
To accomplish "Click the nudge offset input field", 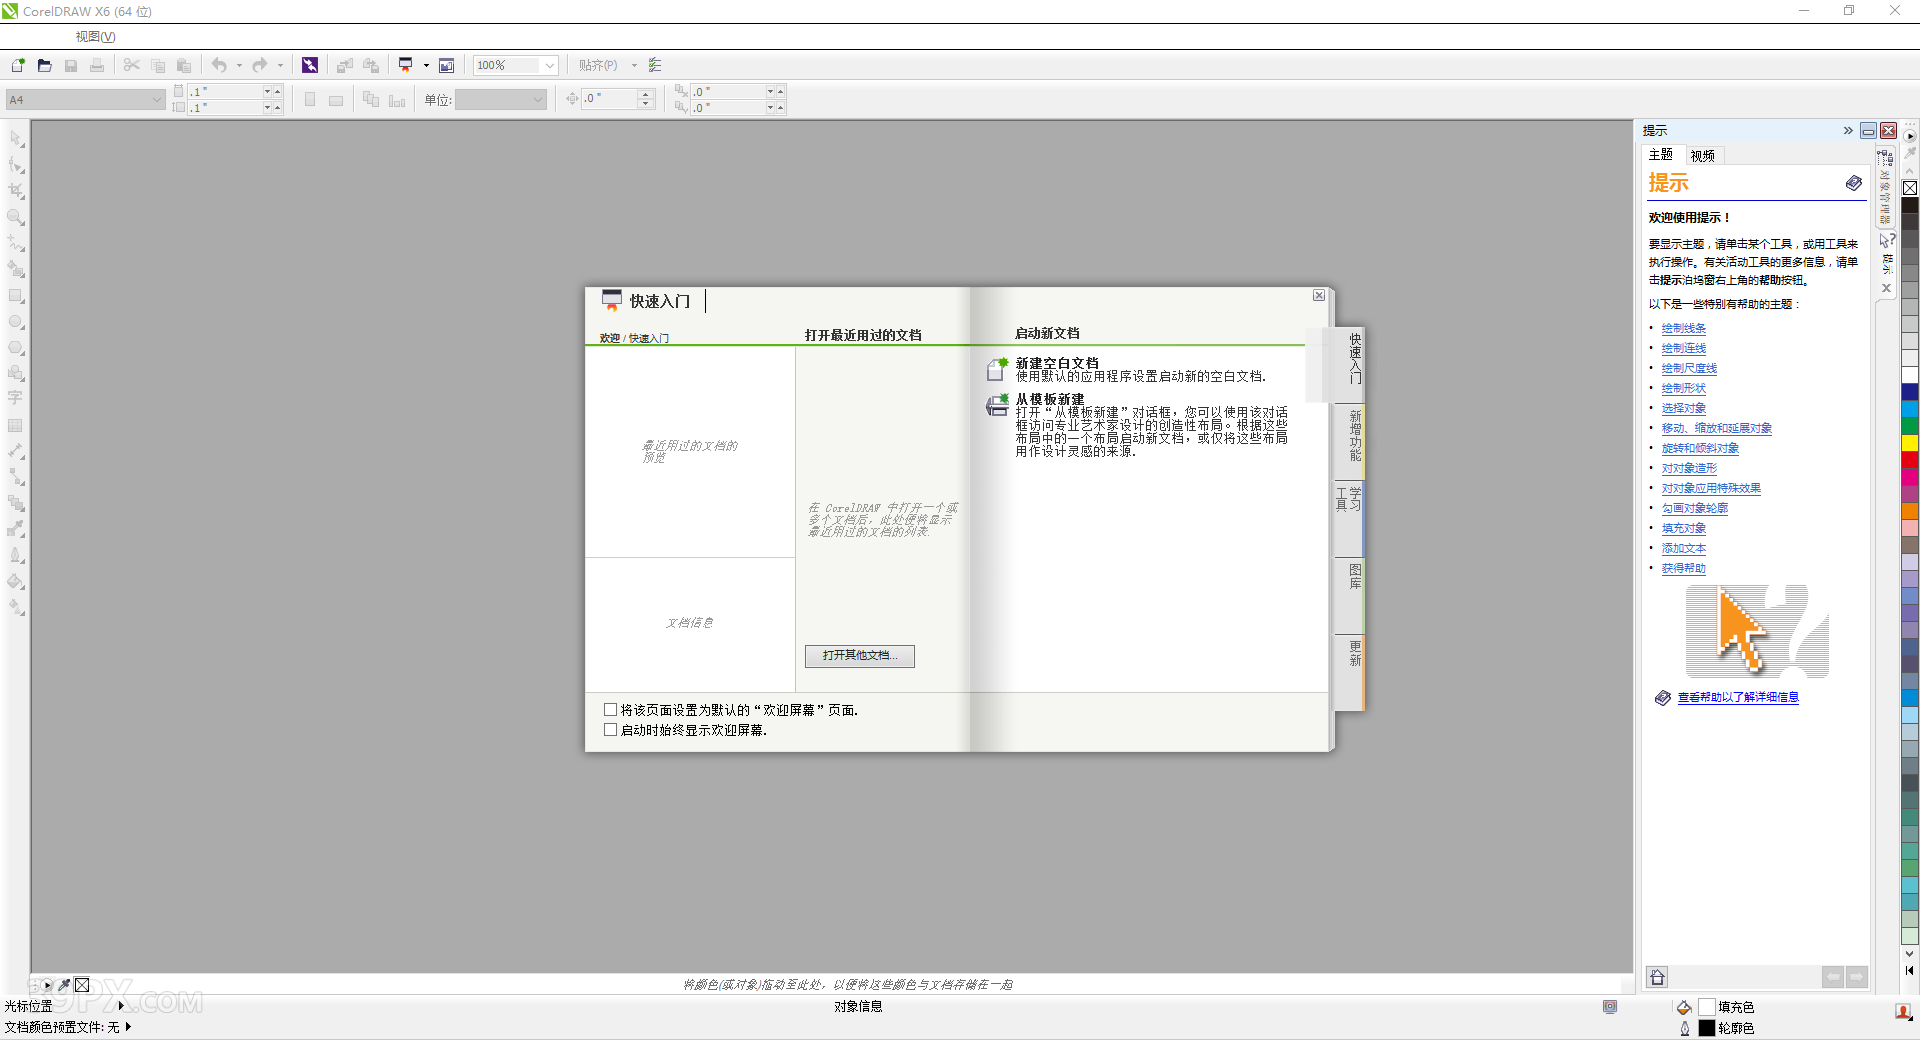I will (610, 99).
